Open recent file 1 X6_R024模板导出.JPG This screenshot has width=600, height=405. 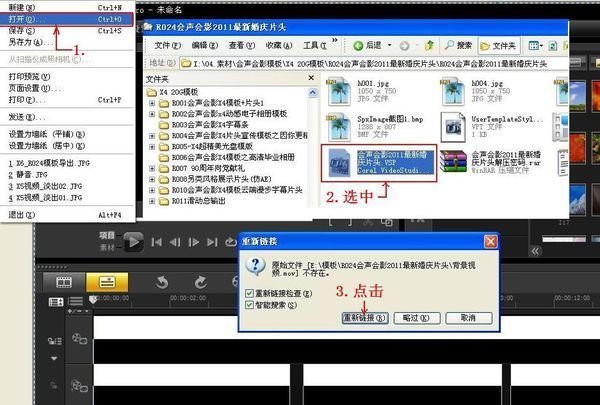coord(67,163)
